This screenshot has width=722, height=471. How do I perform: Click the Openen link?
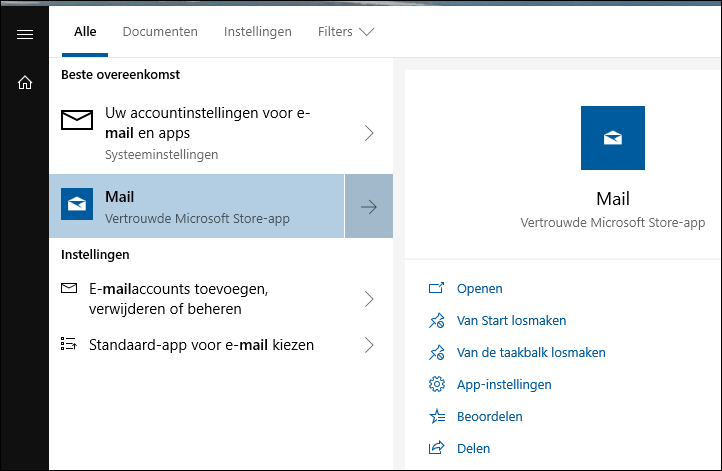(x=479, y=289)
